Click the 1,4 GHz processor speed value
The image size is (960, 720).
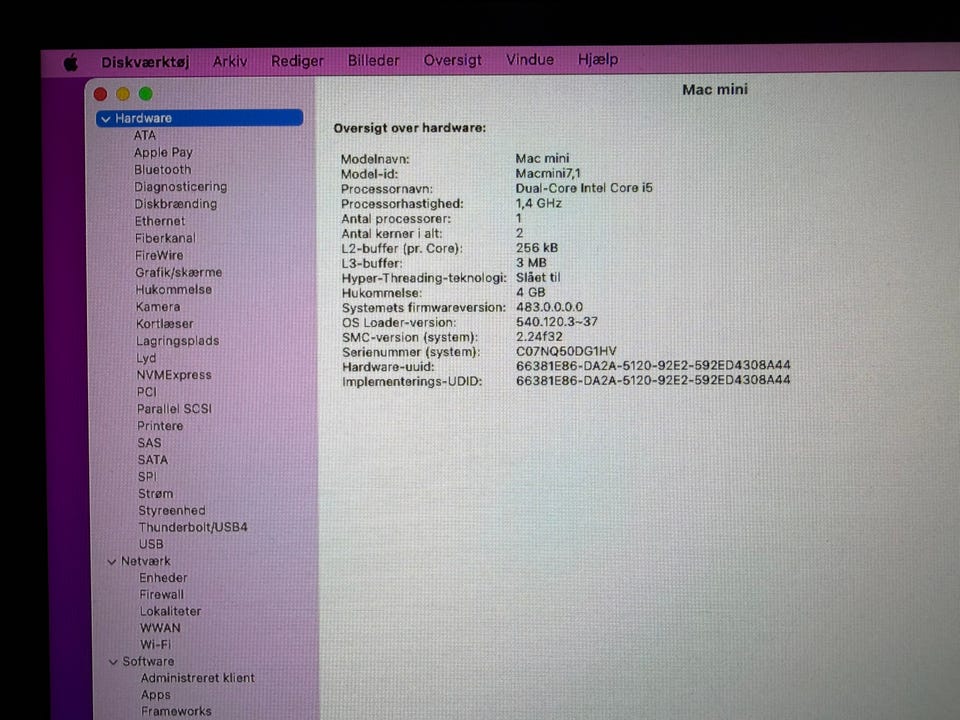539,203
